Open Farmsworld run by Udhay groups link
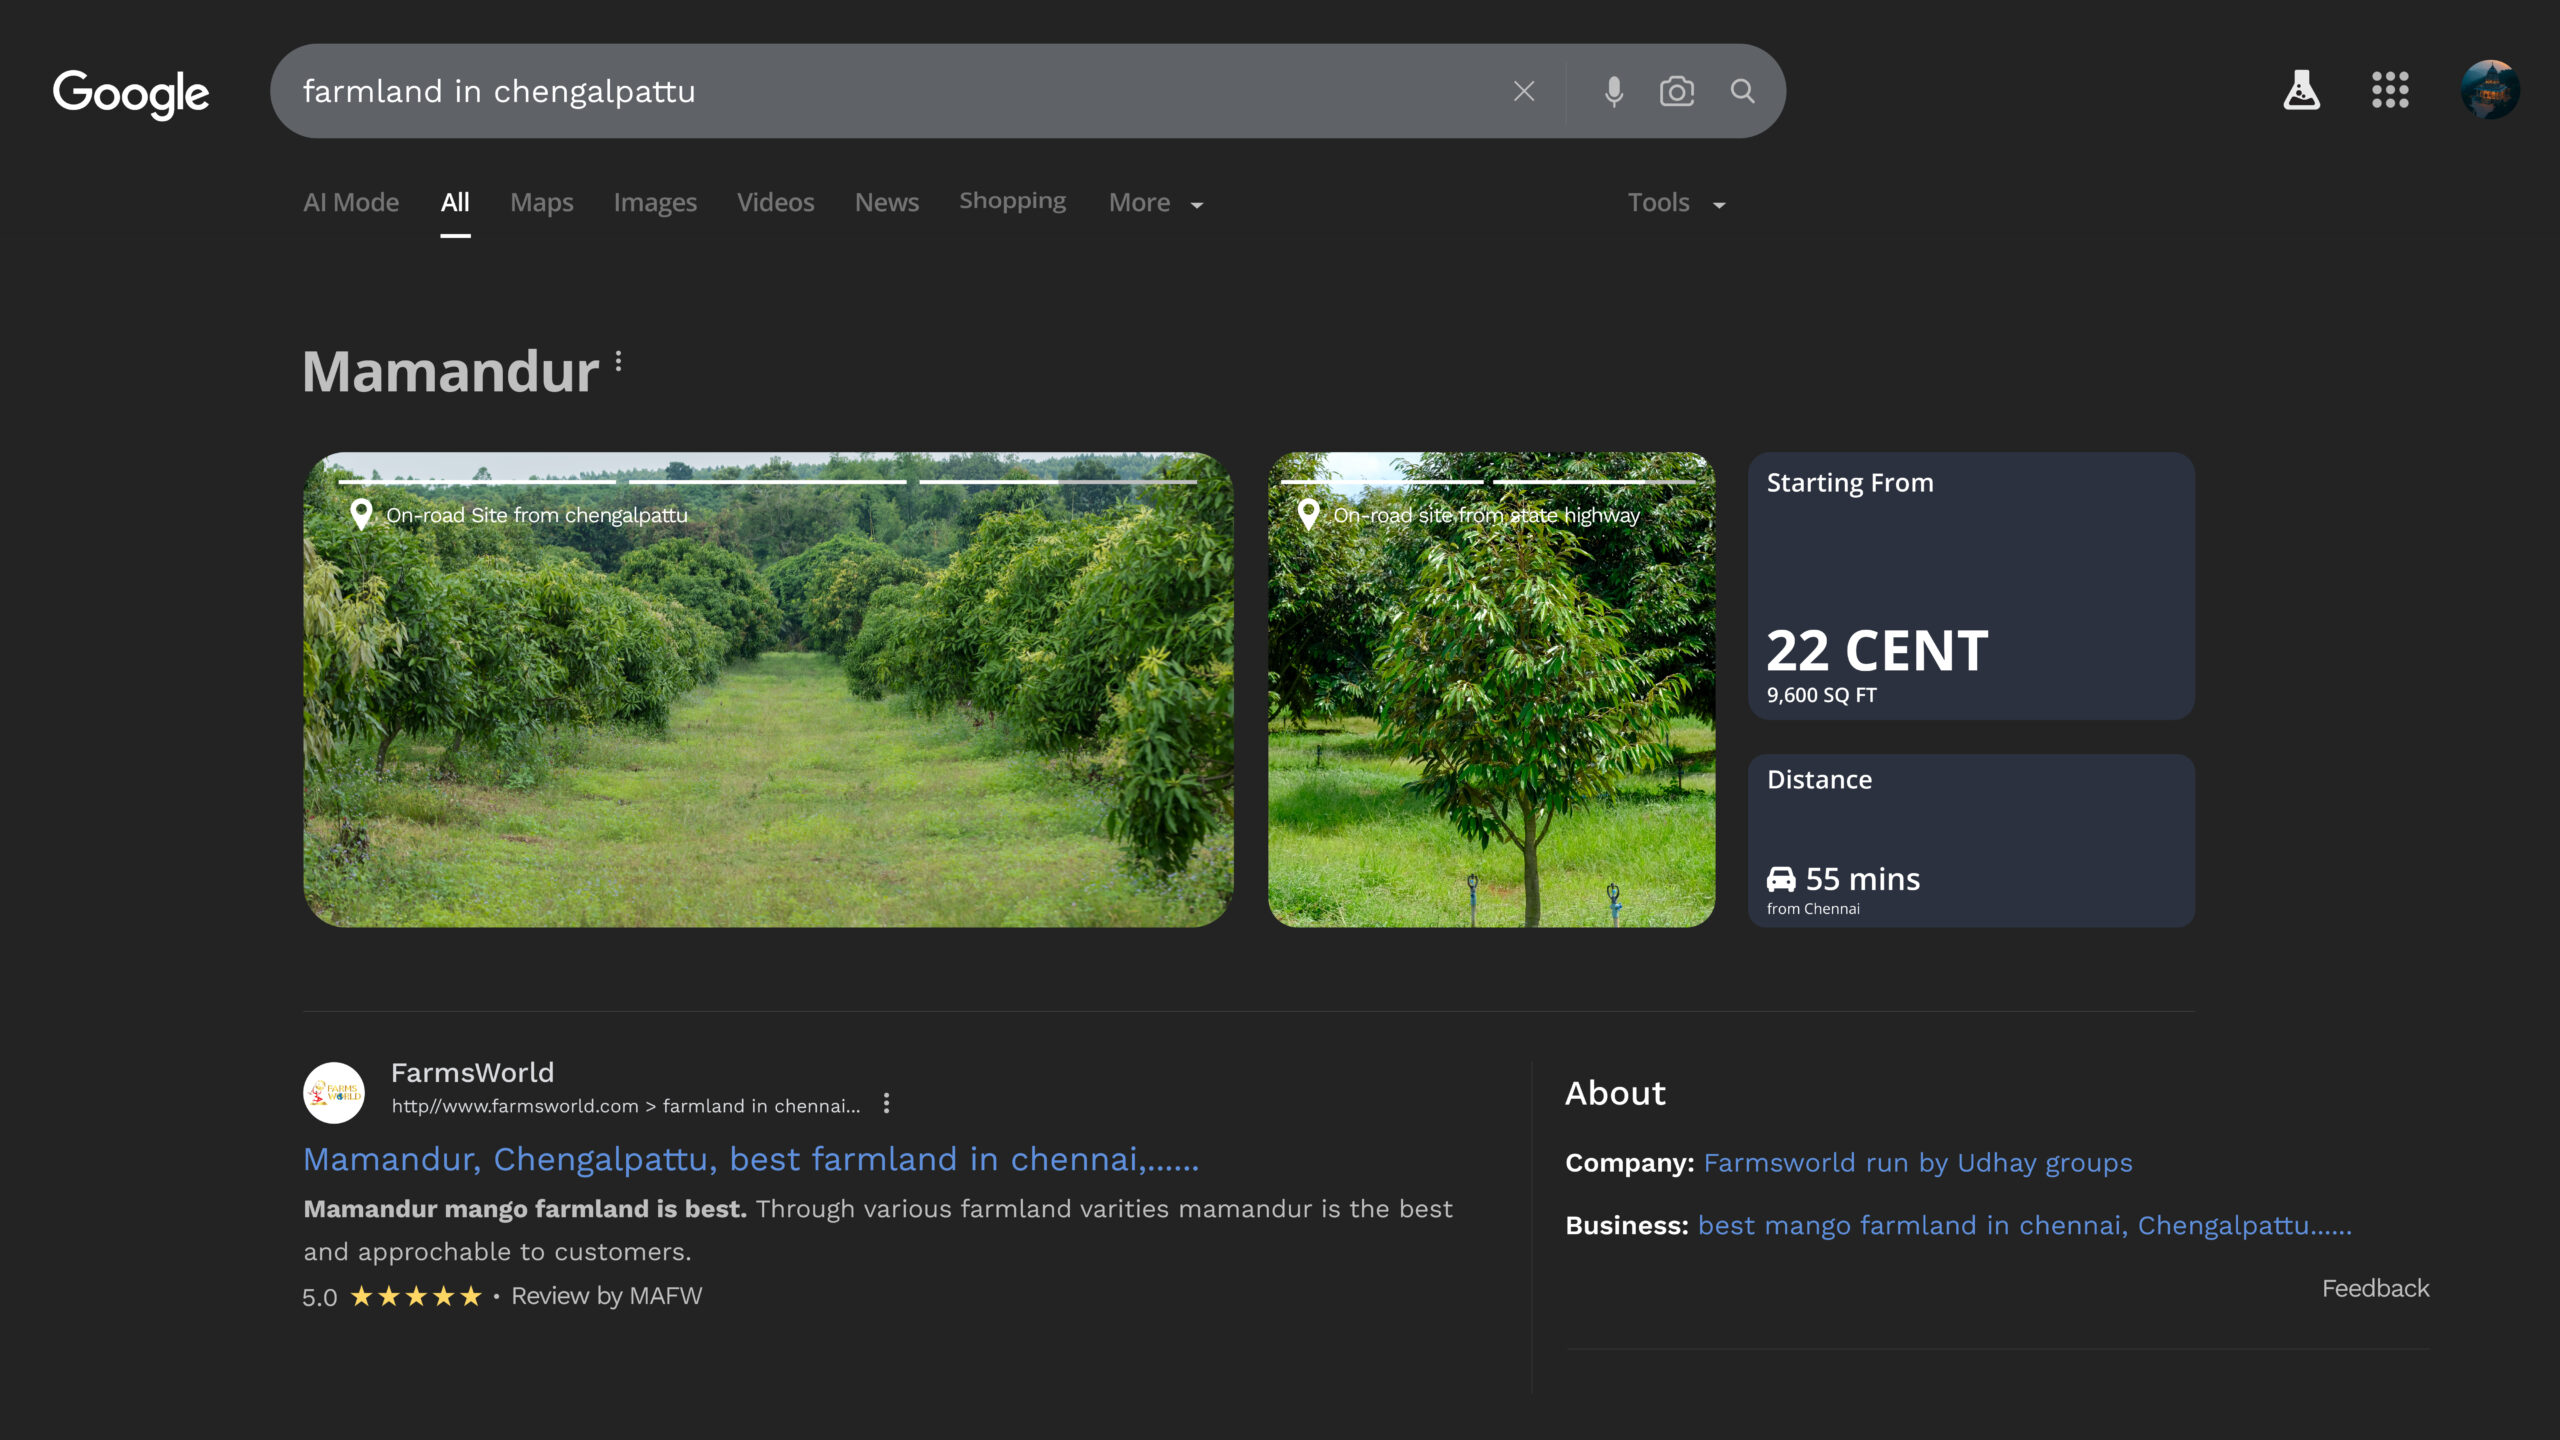Viewport: 2560px width, 1440px height. (1917, 1163)
